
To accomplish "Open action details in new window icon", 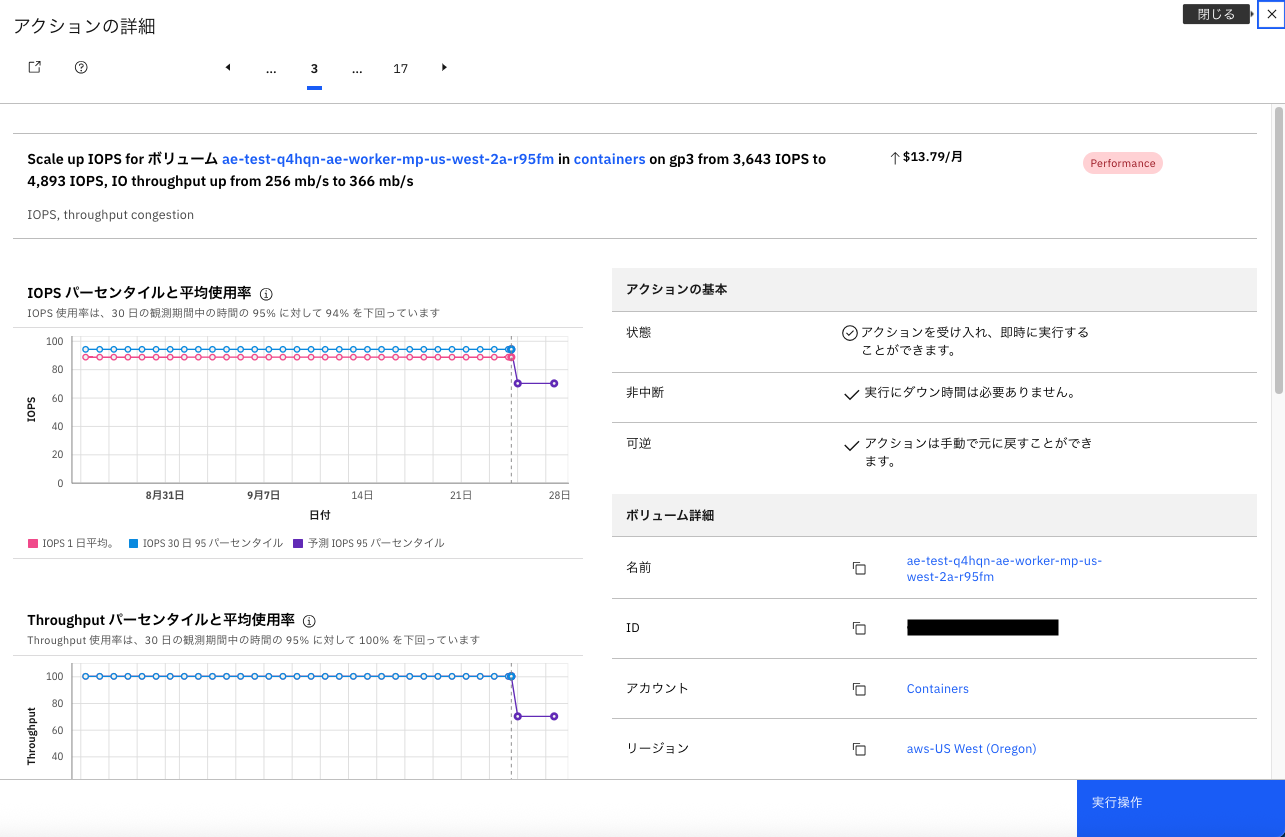I will (x=34, y=67).
